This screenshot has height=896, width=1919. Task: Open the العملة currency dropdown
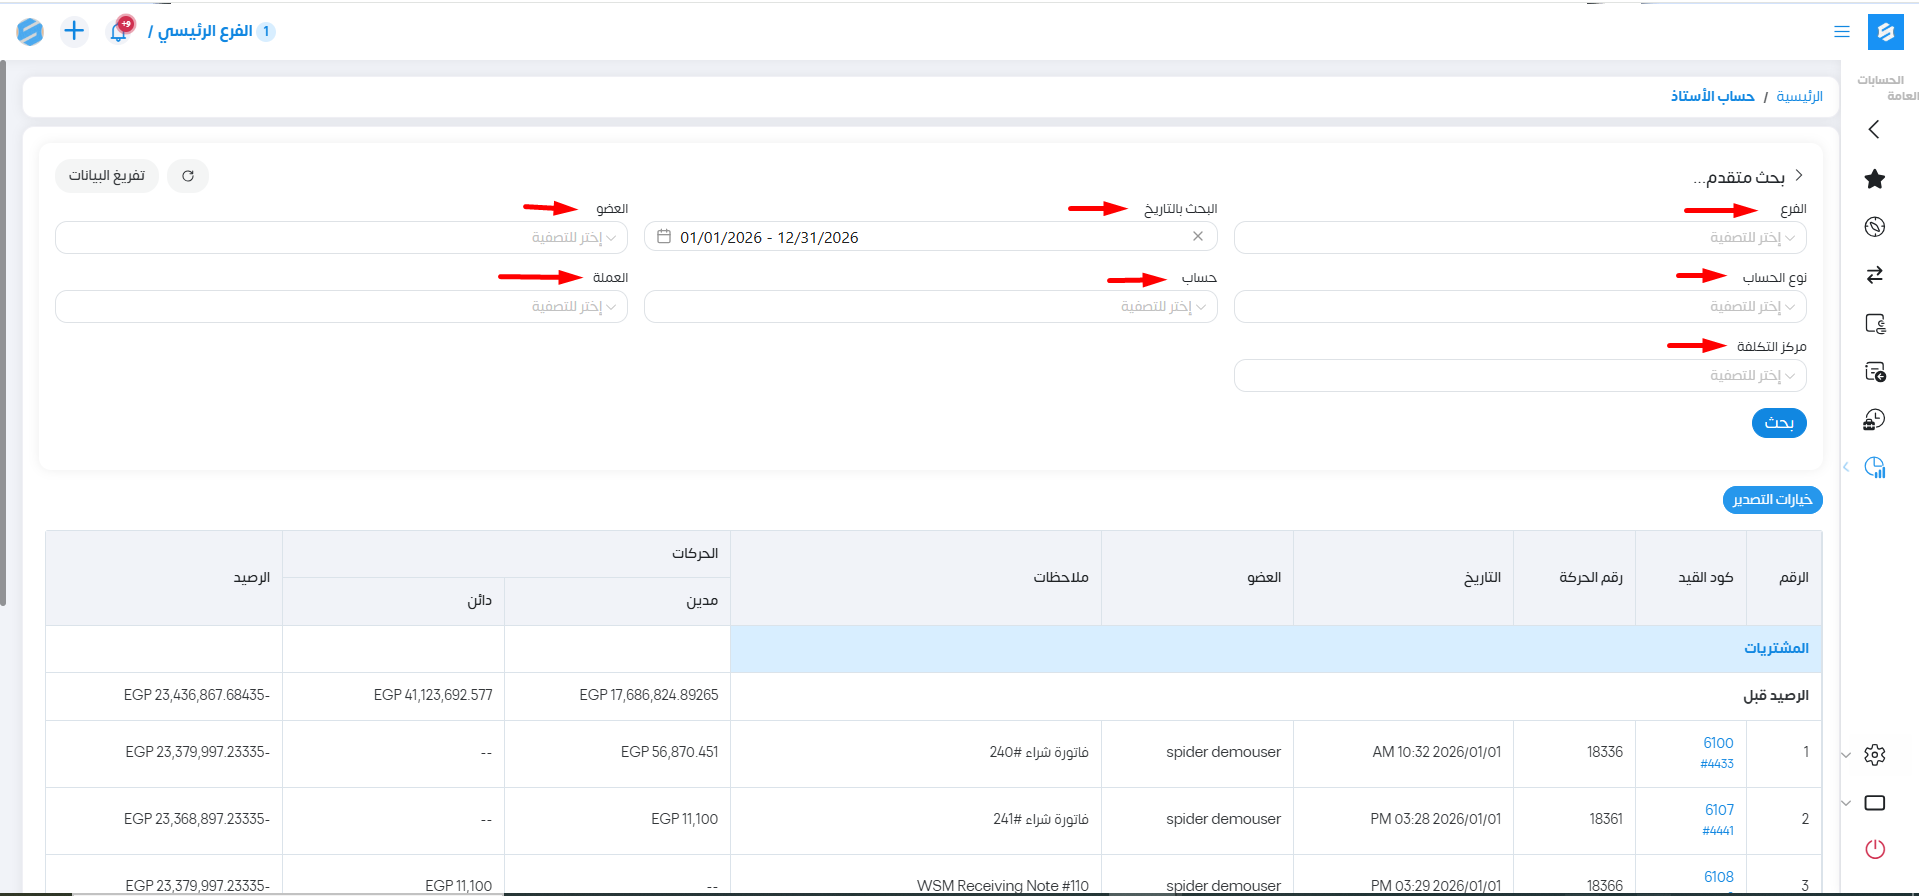(x=341, y=307)
